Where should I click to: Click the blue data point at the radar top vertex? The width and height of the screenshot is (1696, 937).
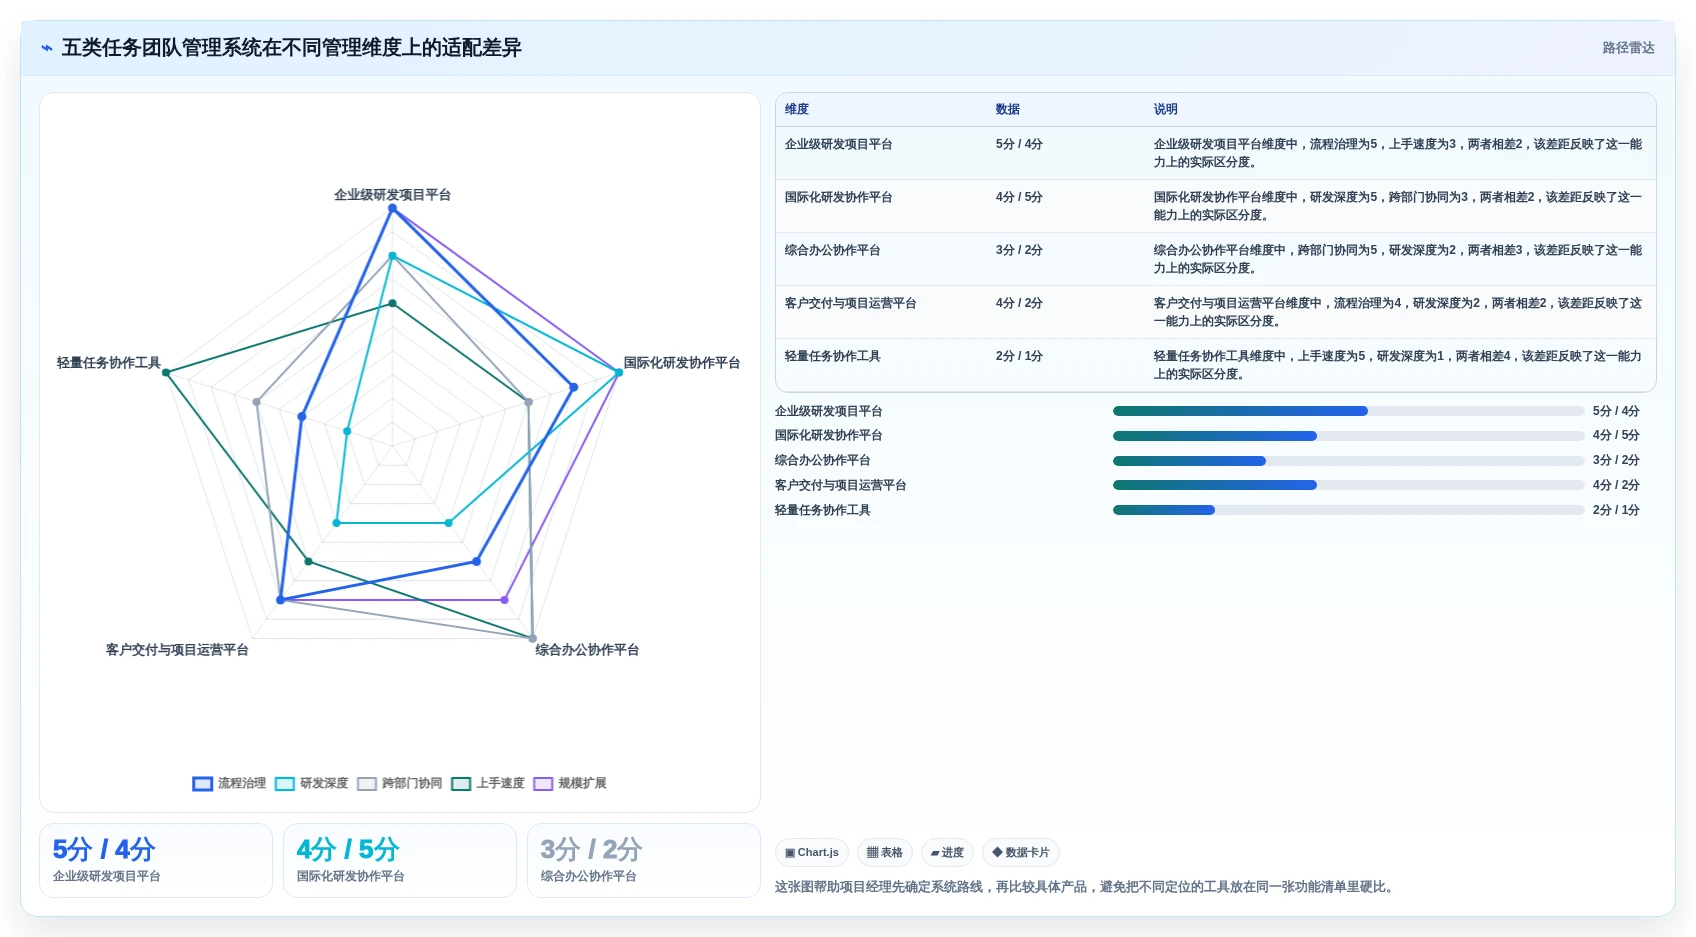(392, 208)
